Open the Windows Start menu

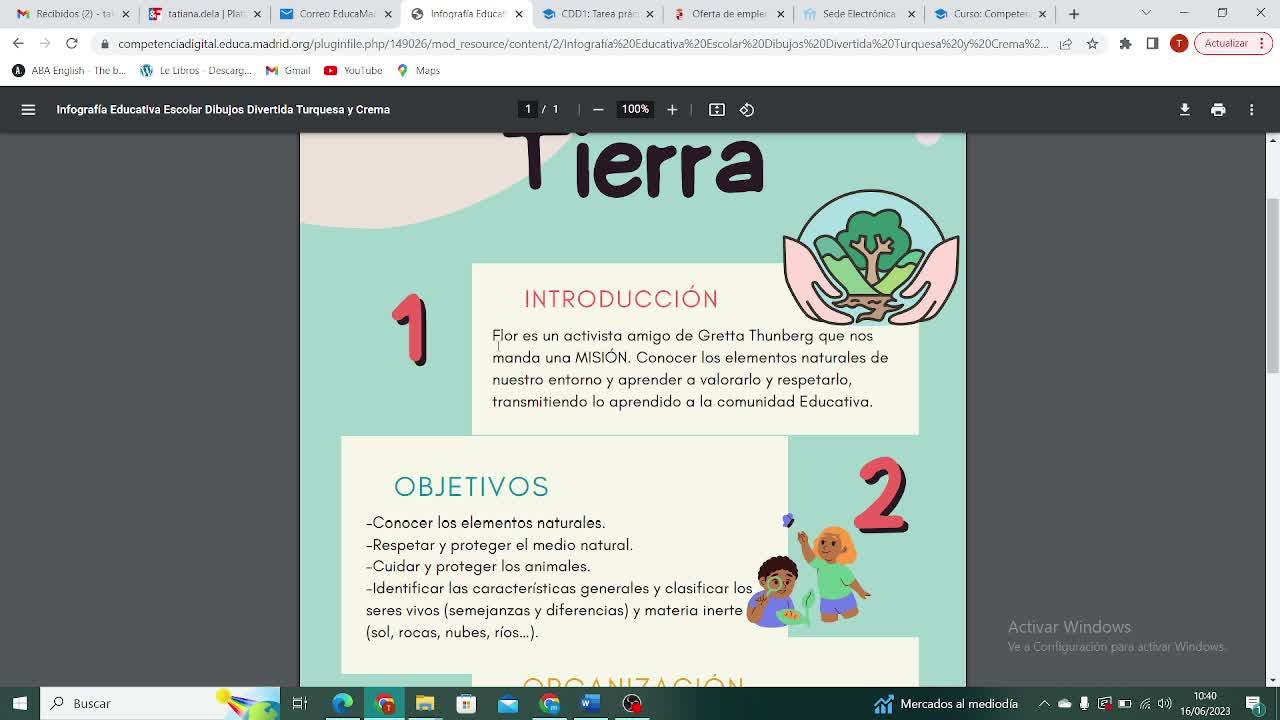tap(20, 703)
